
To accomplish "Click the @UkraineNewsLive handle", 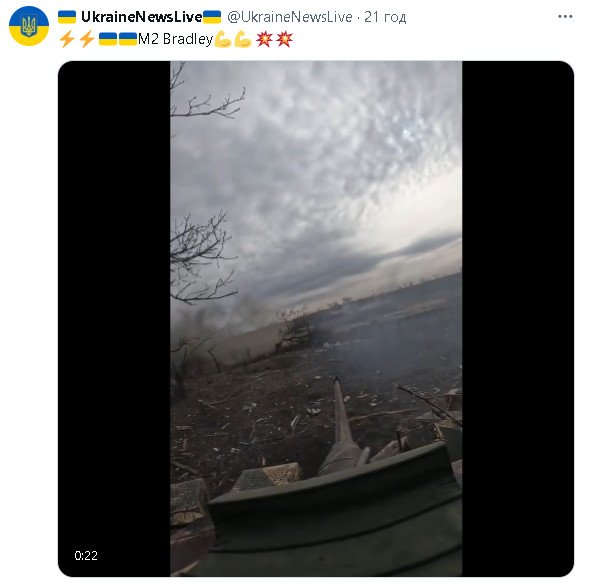I will tap(290, 17).
